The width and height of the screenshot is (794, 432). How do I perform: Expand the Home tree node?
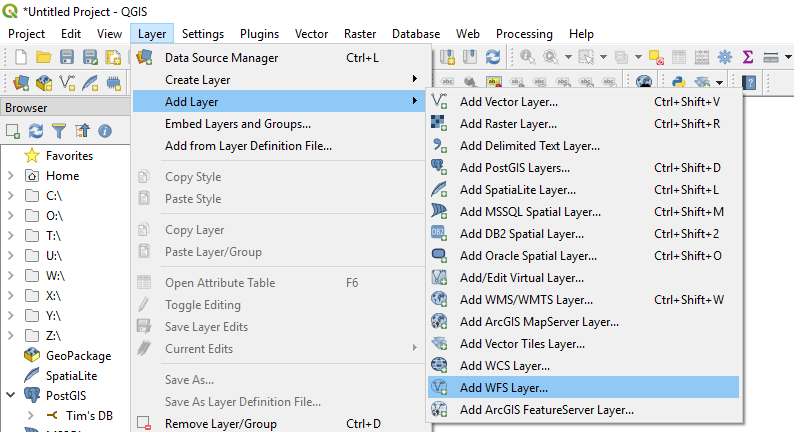coord(11,176)
